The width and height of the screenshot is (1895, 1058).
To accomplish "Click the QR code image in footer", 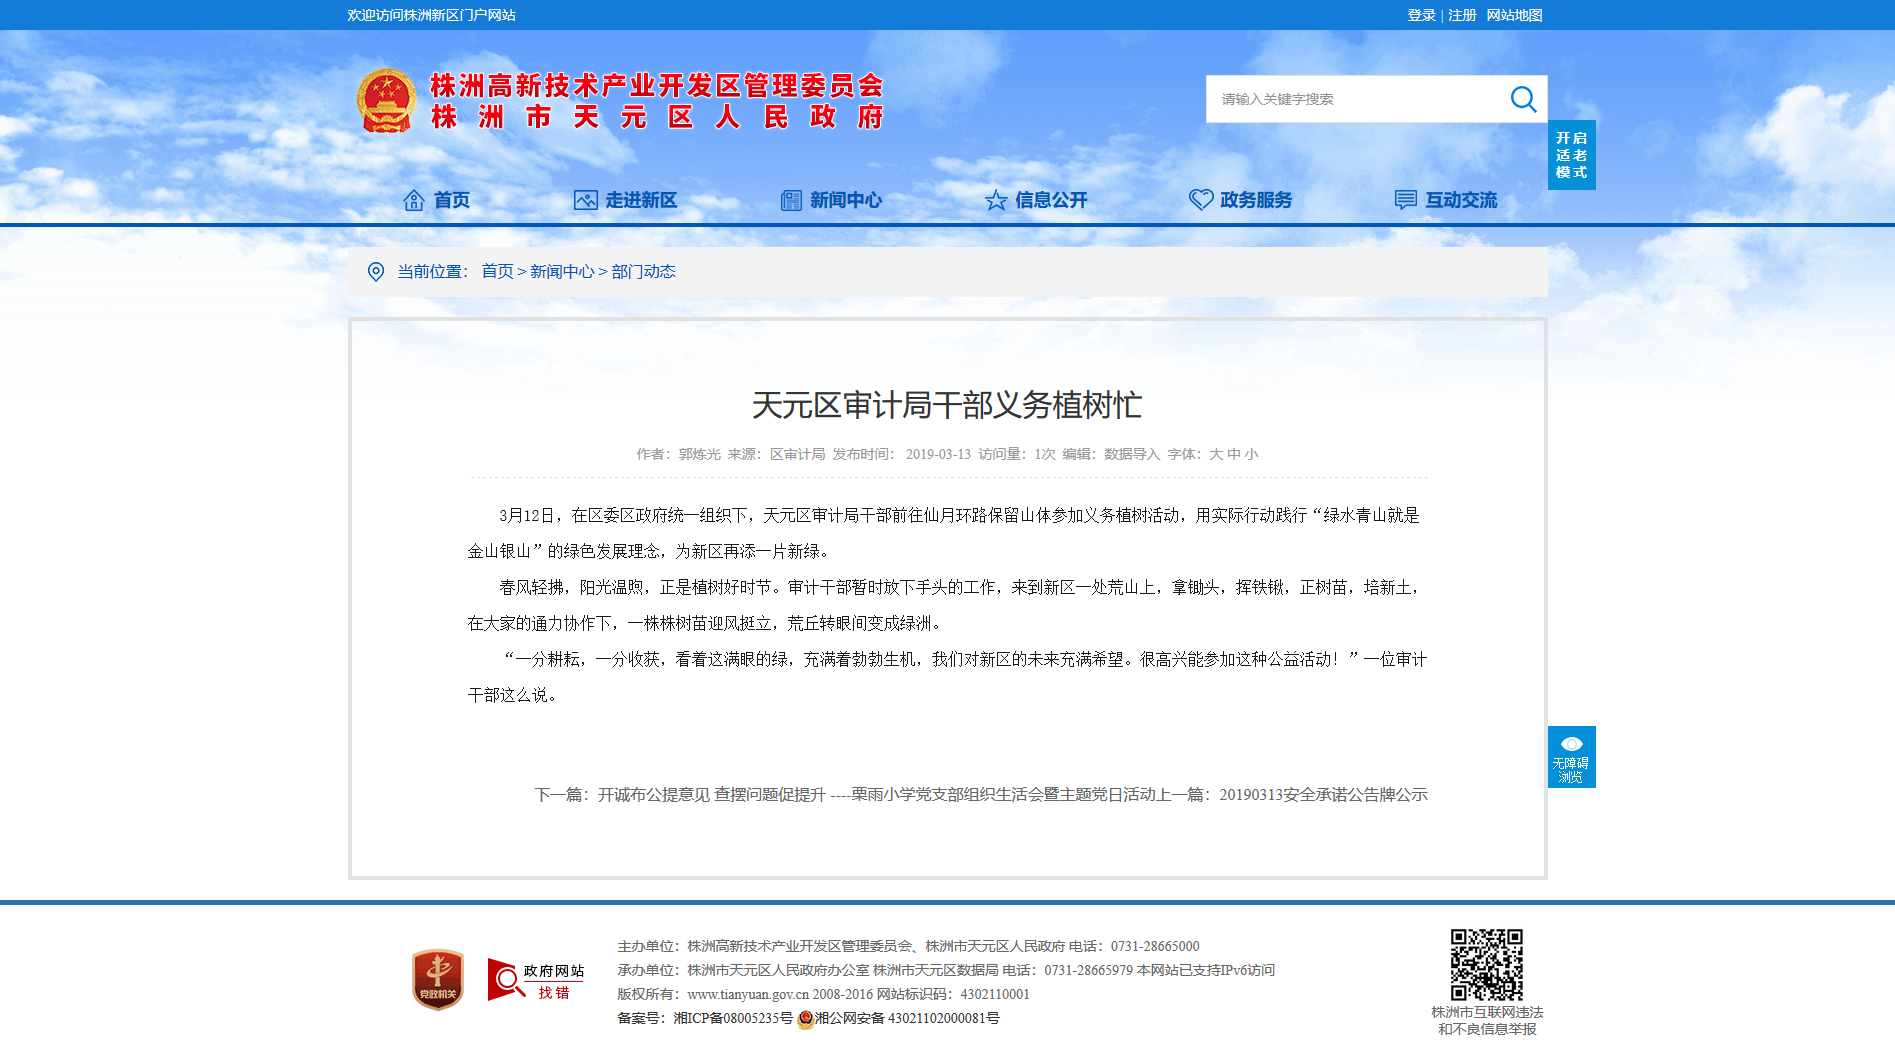I will click(1486, 964).
